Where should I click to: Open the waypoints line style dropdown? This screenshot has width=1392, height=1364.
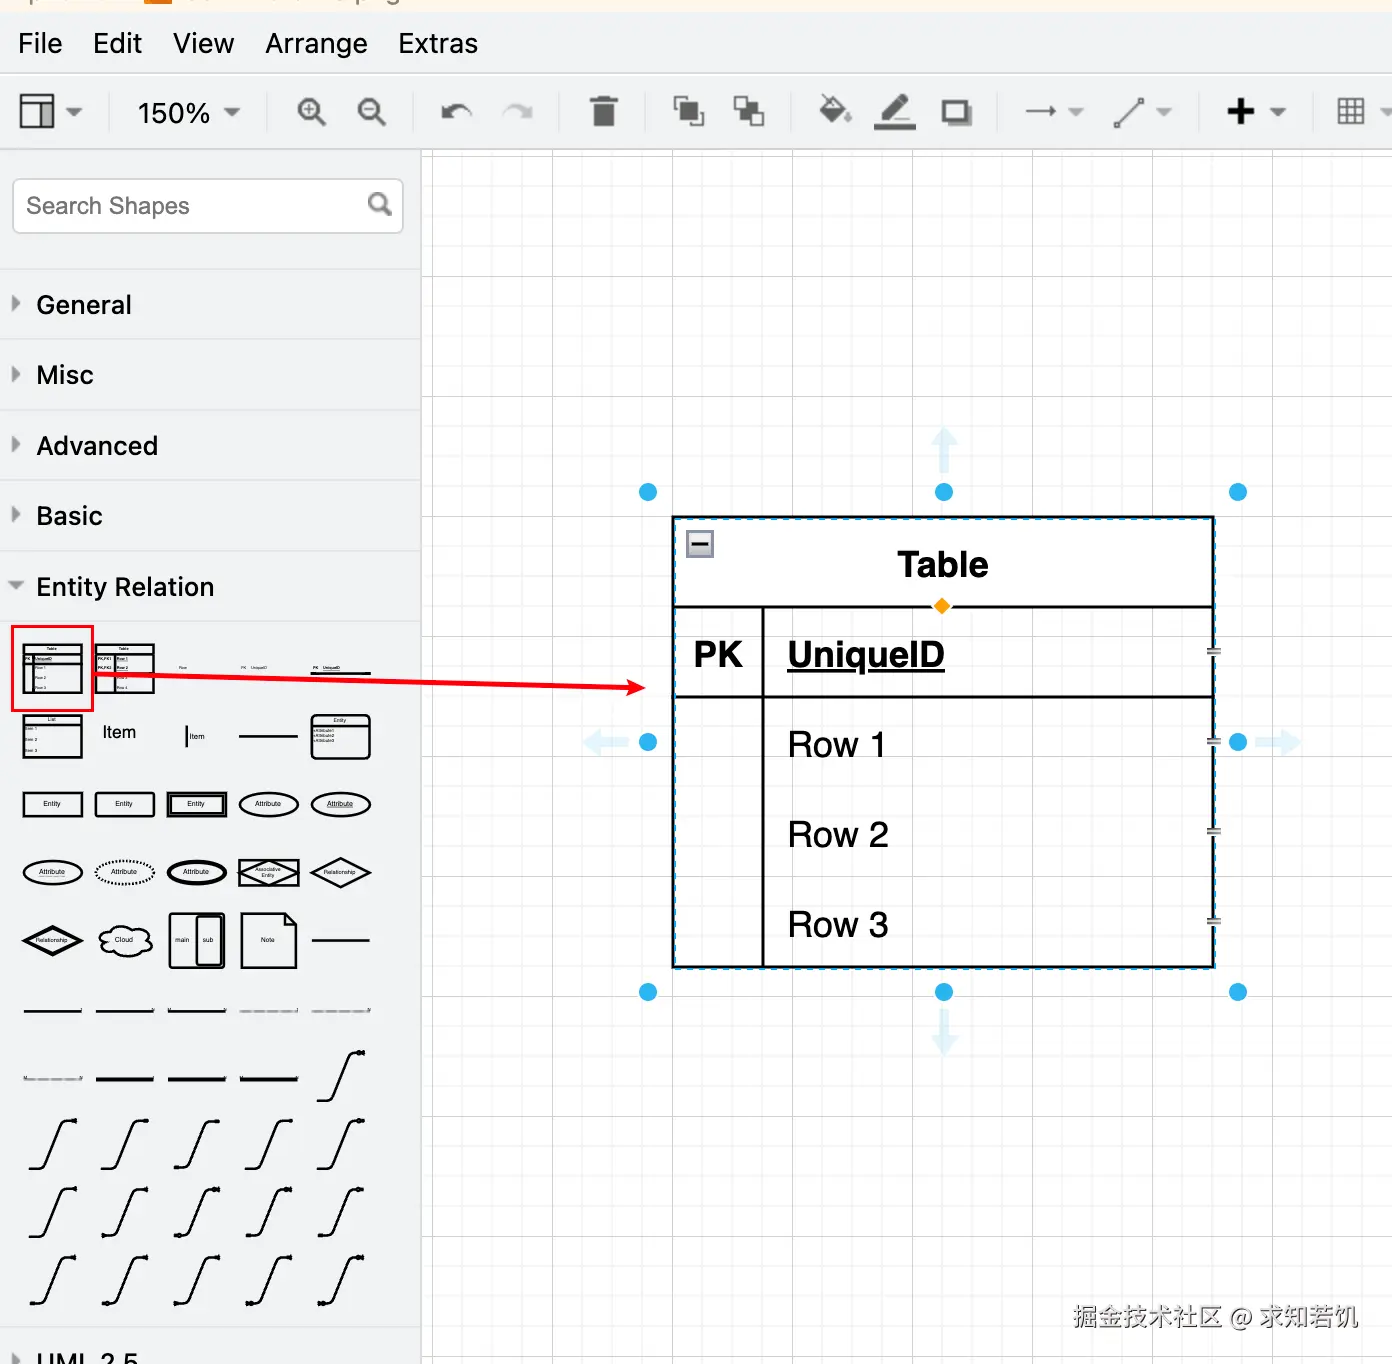coord(1142,112)
